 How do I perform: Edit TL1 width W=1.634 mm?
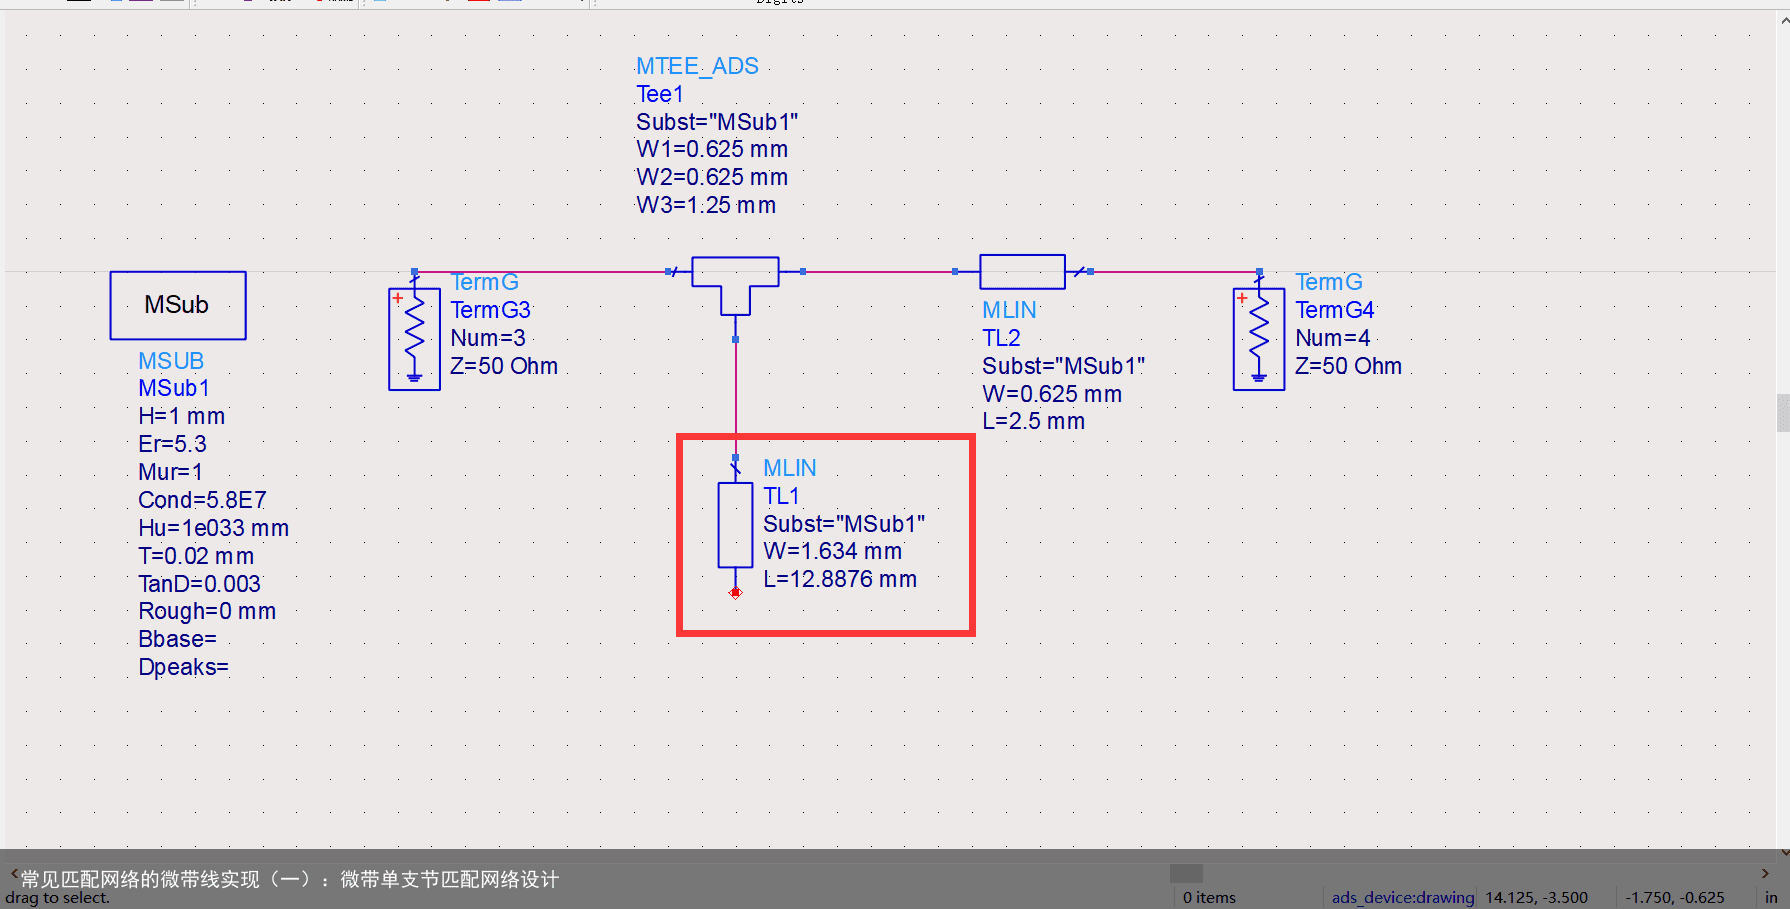(x=833, y=551)
